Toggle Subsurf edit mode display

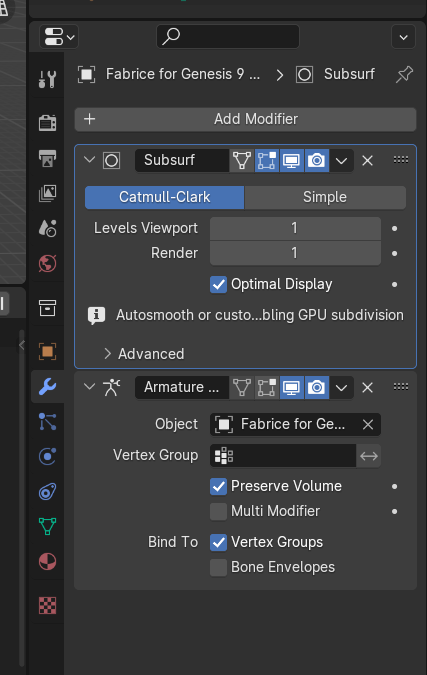point(267,161)
